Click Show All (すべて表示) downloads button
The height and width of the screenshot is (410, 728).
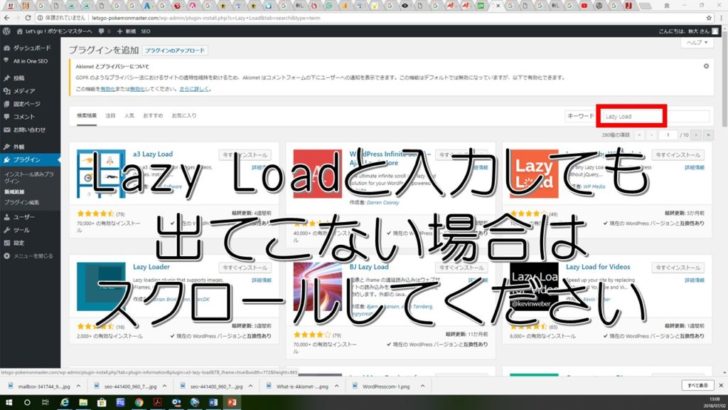click(x=697, y=385)
